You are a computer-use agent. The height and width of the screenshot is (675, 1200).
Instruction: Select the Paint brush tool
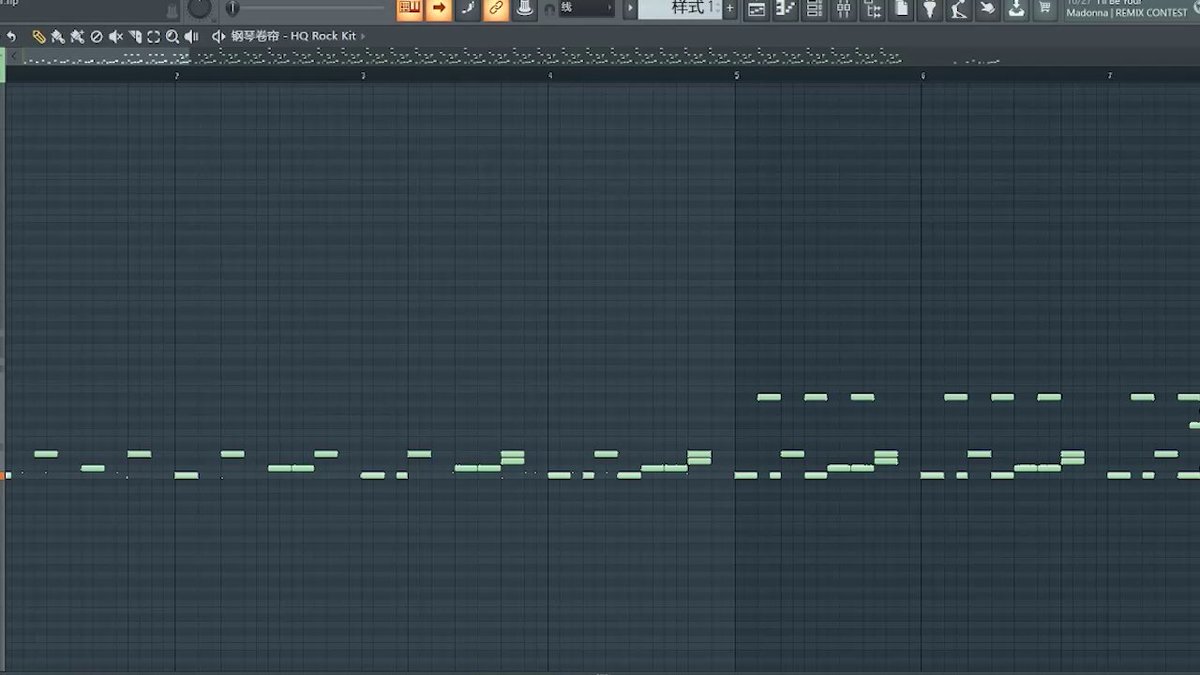(x=58, y=36)
